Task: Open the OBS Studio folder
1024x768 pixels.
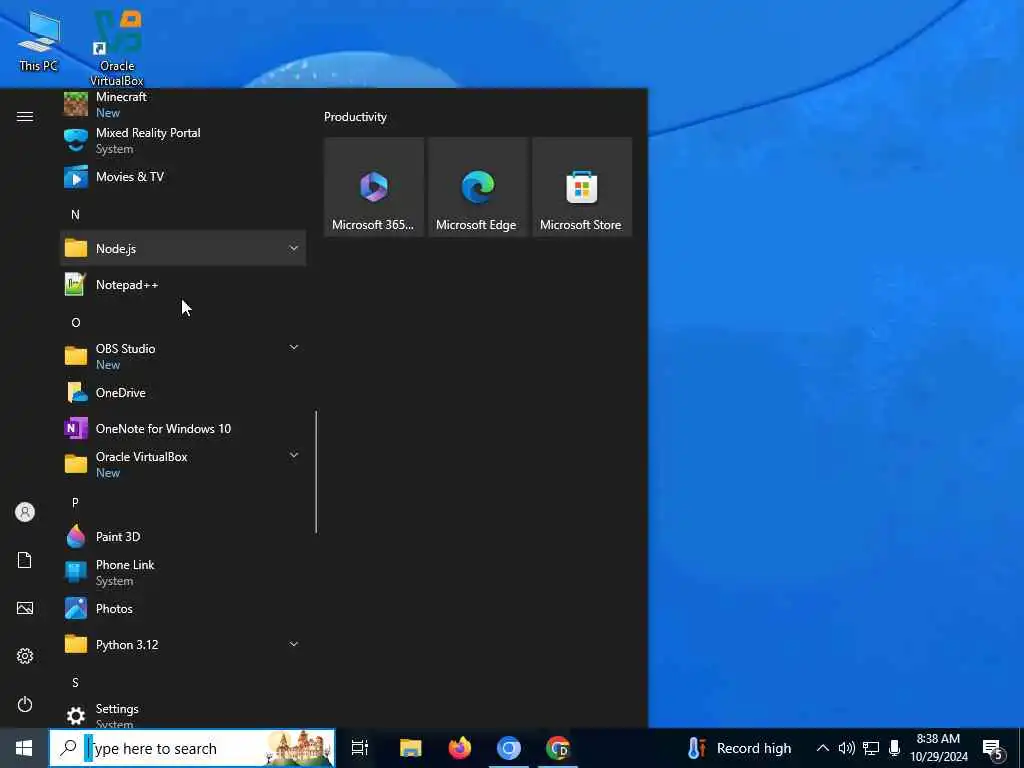Action: 183,356
